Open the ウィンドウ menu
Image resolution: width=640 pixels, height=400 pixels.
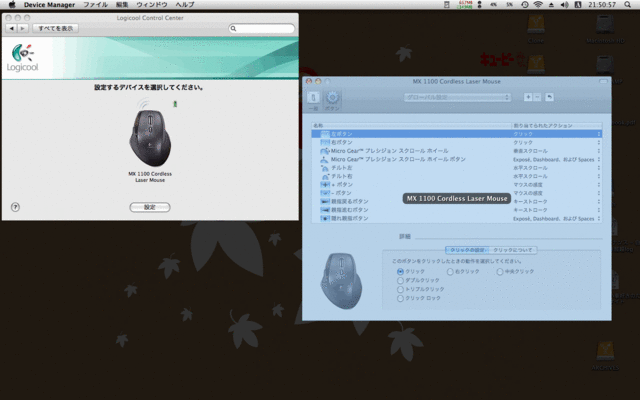(x=152, y=4)
